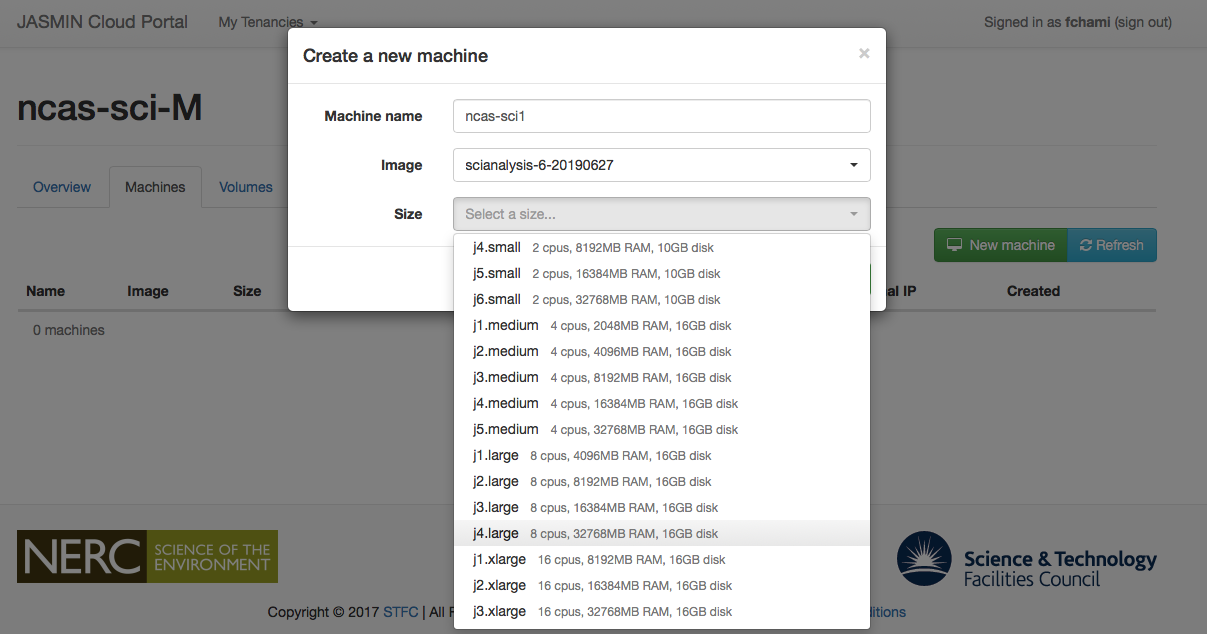Switch to the Overview tab
Viewport: 1207px width, 634px height.
[x=61, y=187]
